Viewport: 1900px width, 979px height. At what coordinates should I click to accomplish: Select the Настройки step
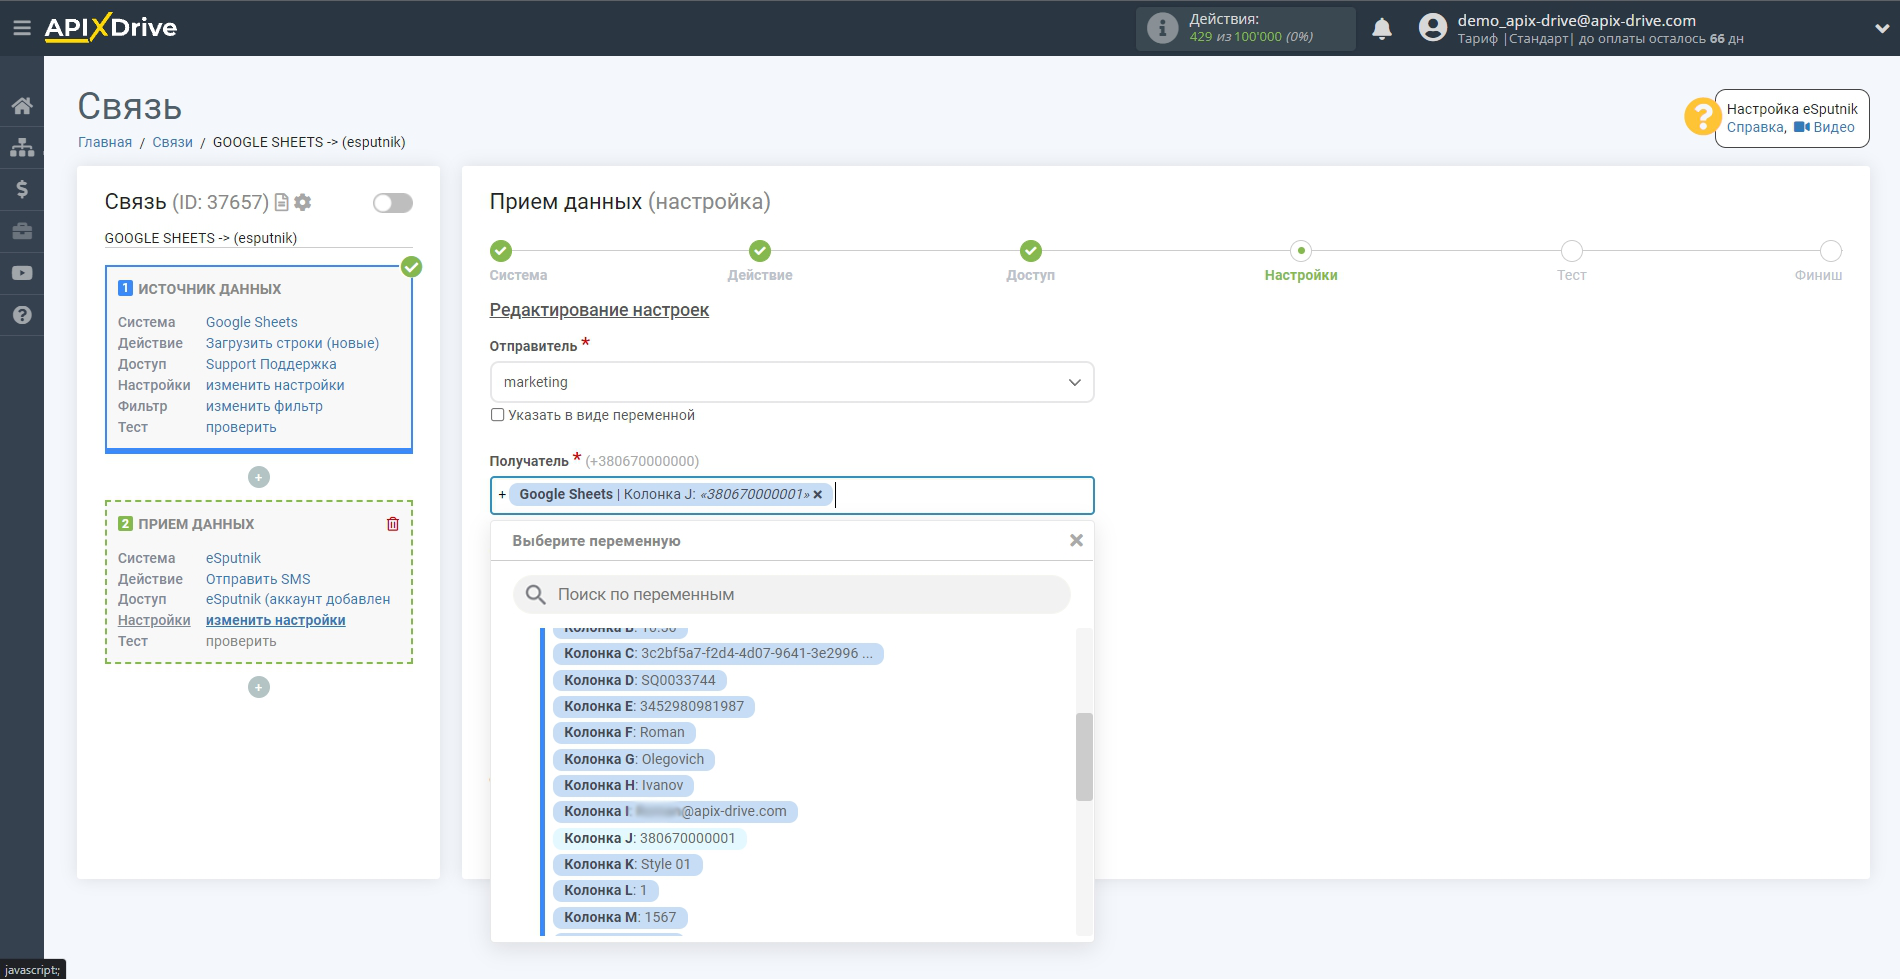pyautogui.click(x=1301, y=251)
